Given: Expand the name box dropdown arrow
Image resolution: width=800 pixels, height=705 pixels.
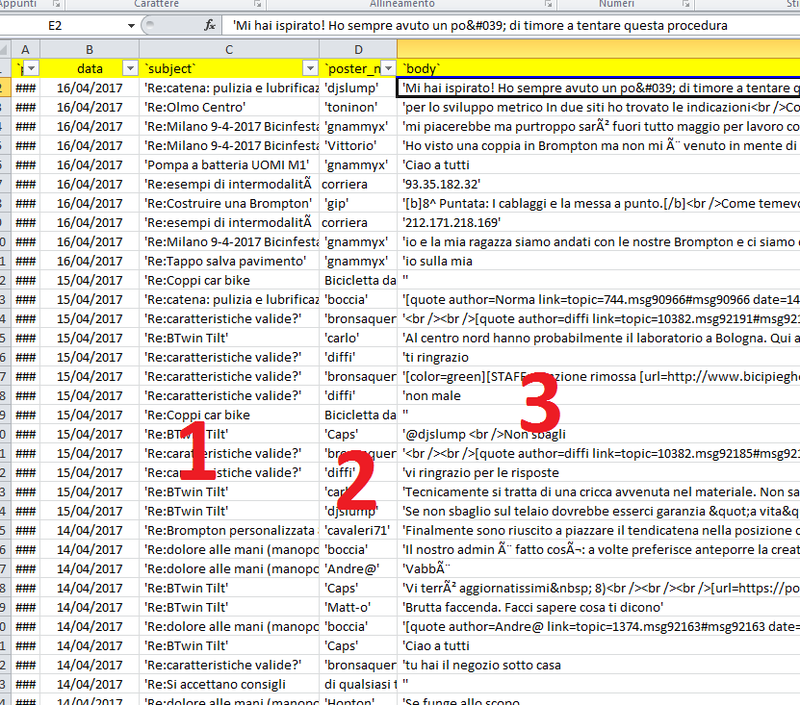Looking at the screenshot, I should point(131,26).
